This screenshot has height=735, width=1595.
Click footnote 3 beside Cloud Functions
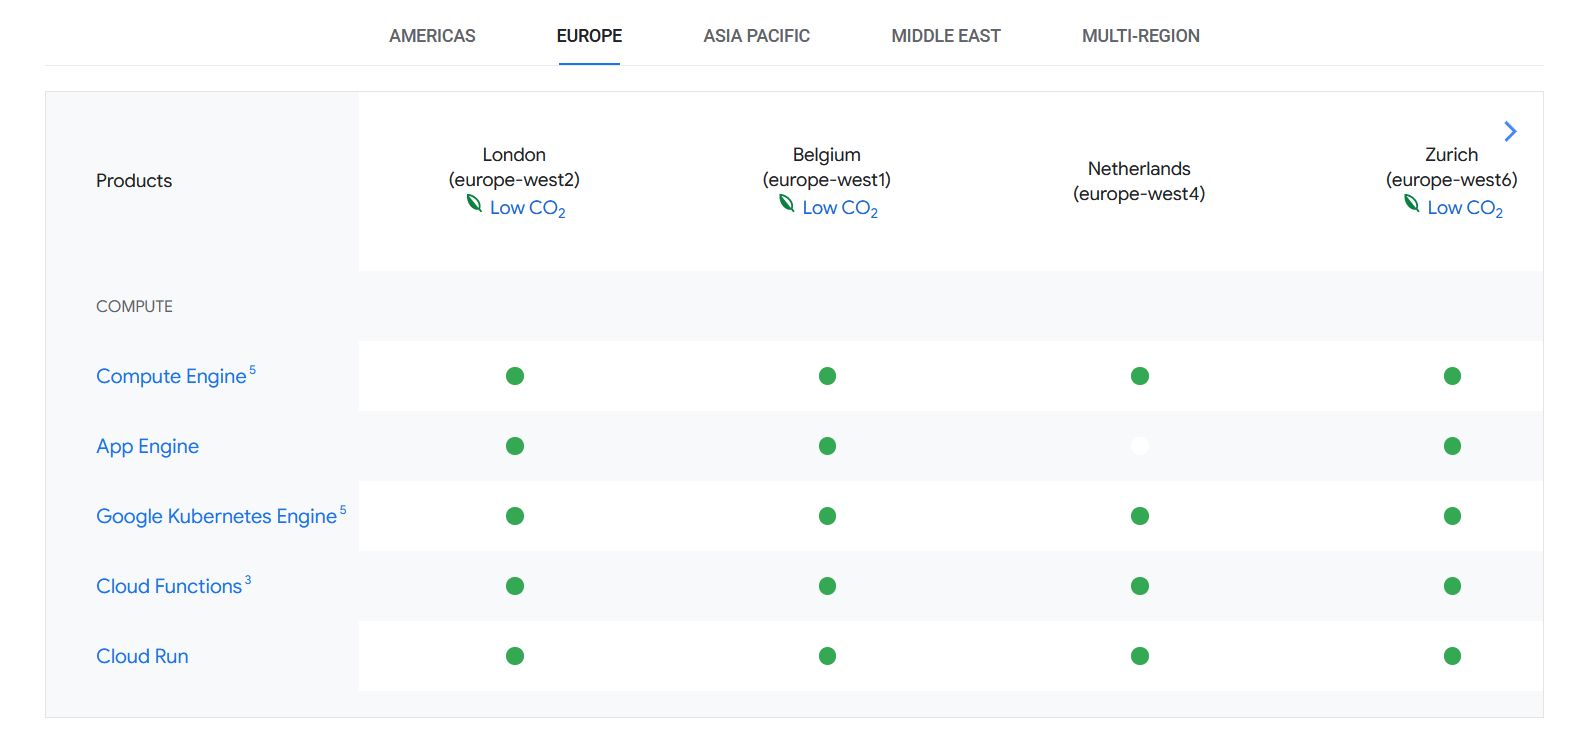tap(248, 580)
